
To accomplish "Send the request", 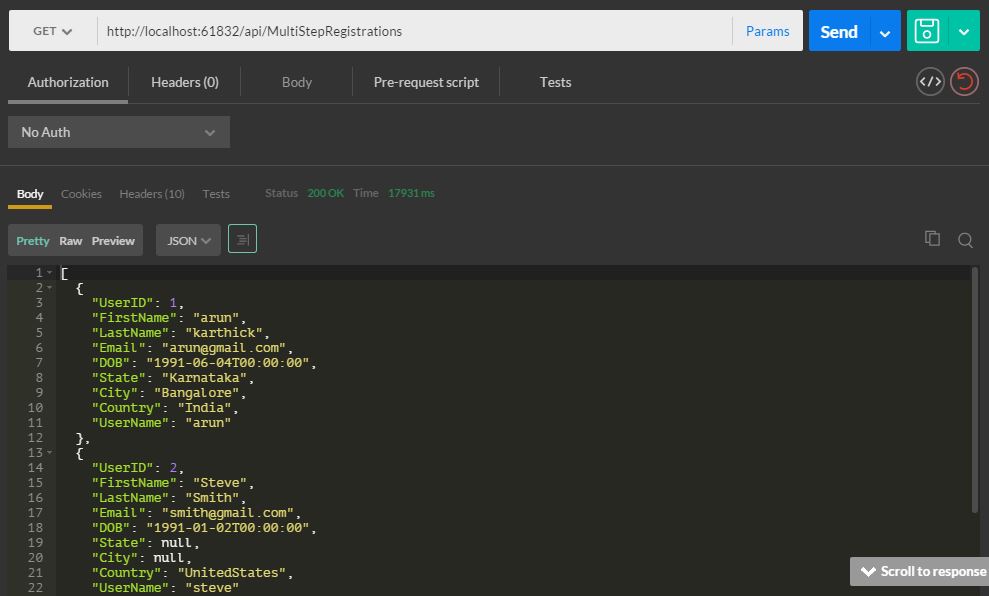I will pos(839,31).
